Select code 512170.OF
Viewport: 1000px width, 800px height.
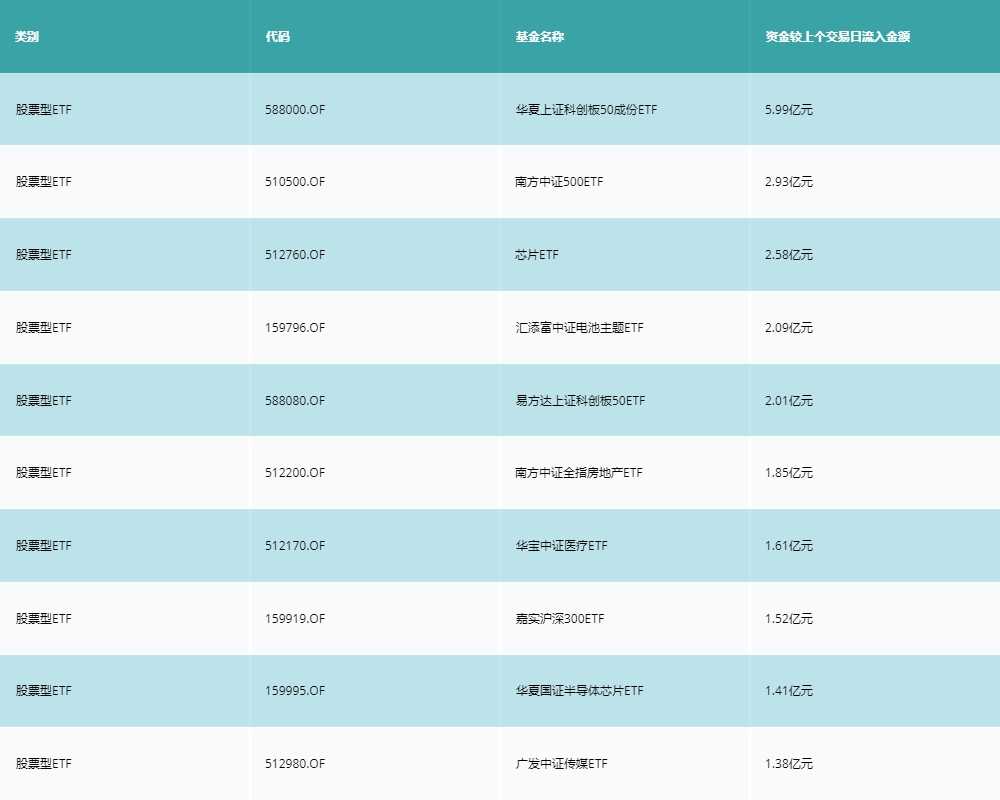point(295,545)
